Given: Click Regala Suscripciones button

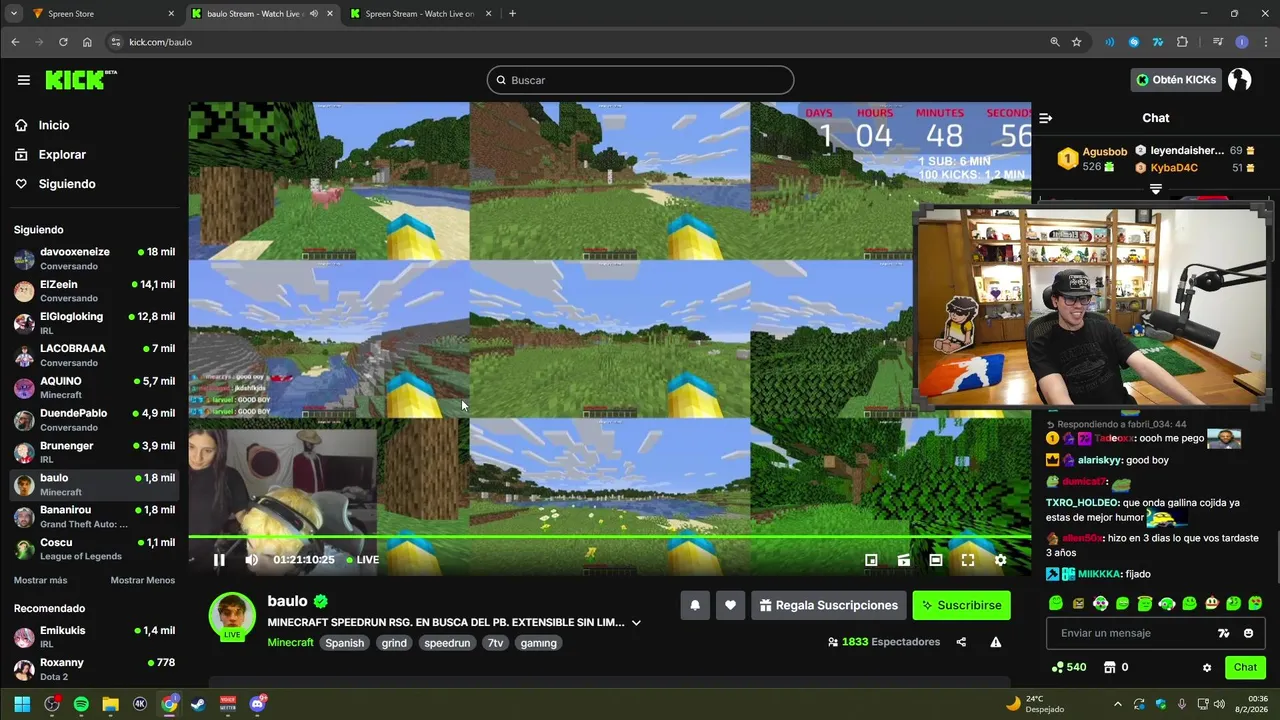Looking at the screenshot, I should click(829, 605).
